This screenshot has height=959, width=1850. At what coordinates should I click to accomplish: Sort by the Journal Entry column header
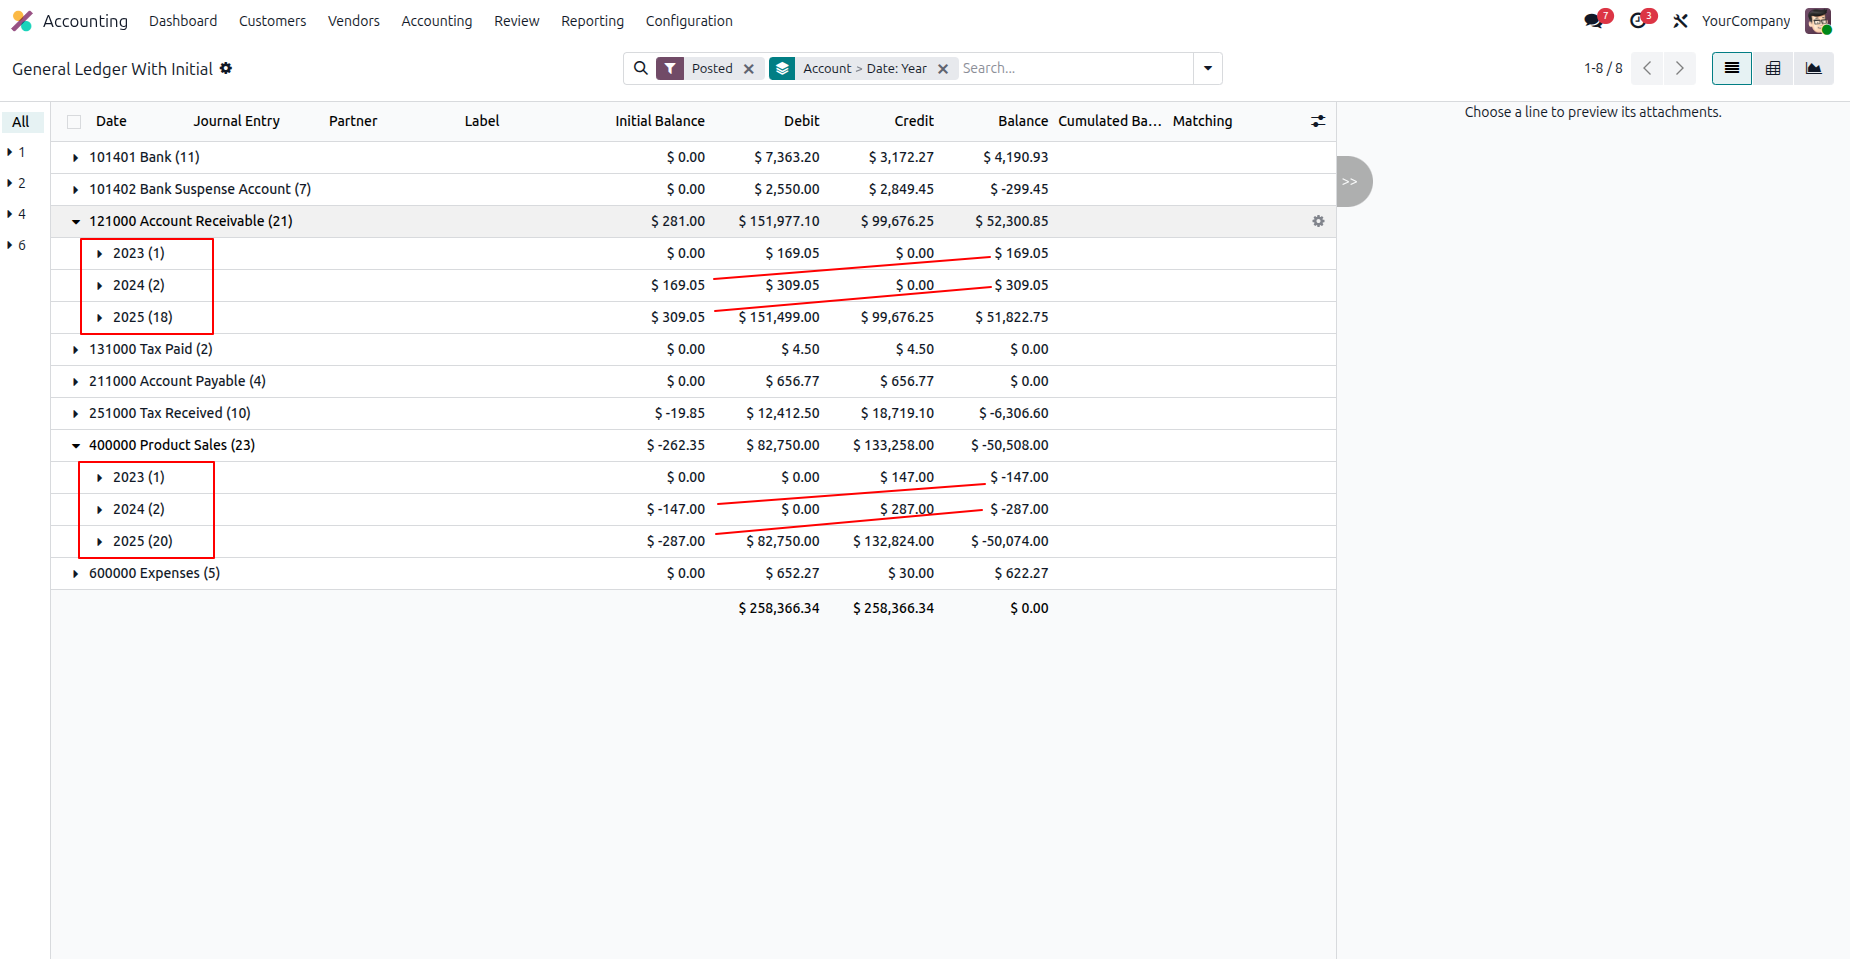236,121
